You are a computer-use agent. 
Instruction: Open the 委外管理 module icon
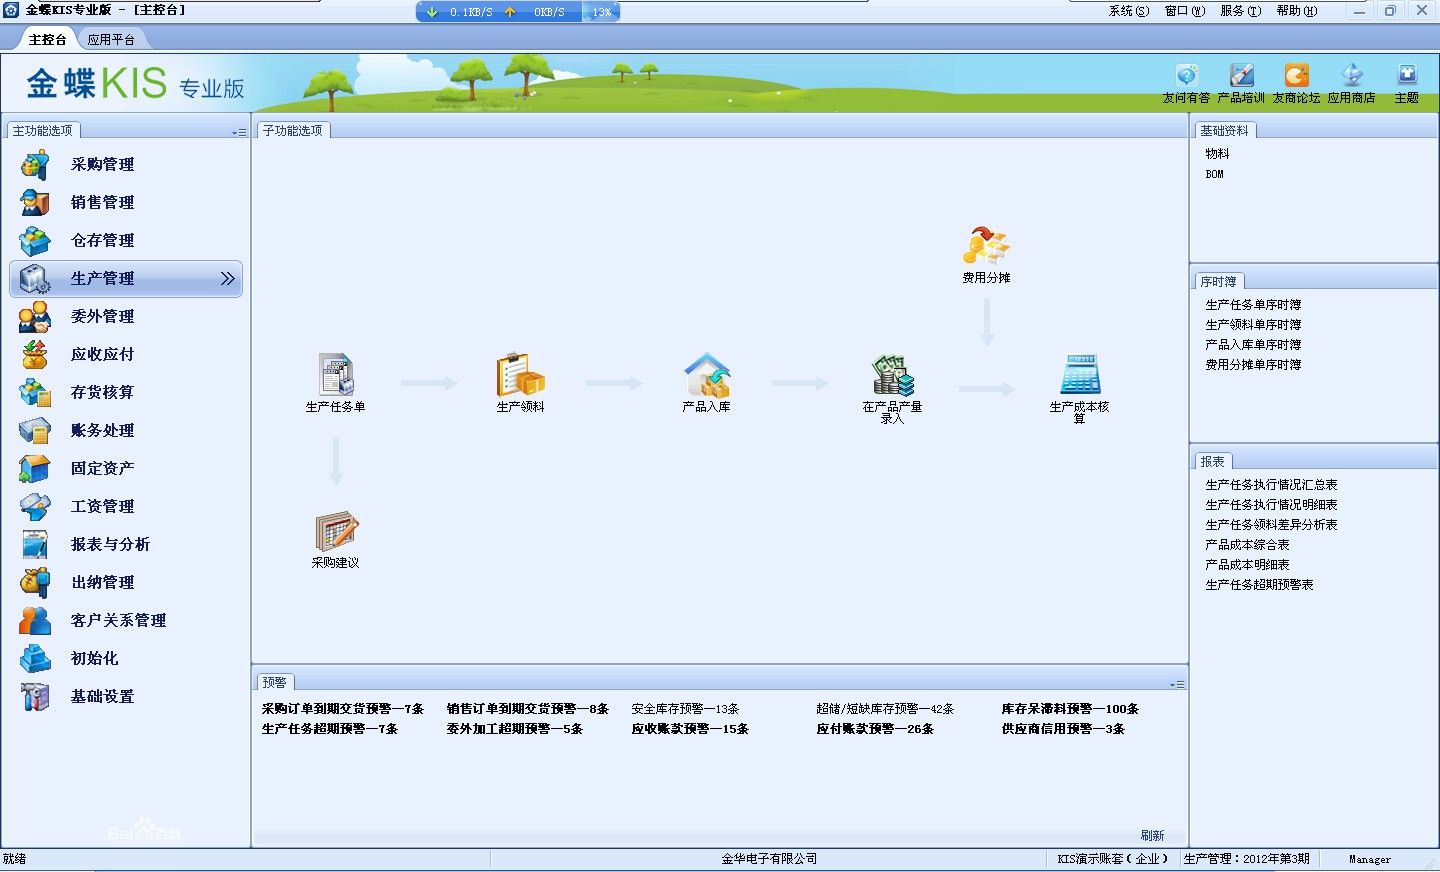point(35,317)
